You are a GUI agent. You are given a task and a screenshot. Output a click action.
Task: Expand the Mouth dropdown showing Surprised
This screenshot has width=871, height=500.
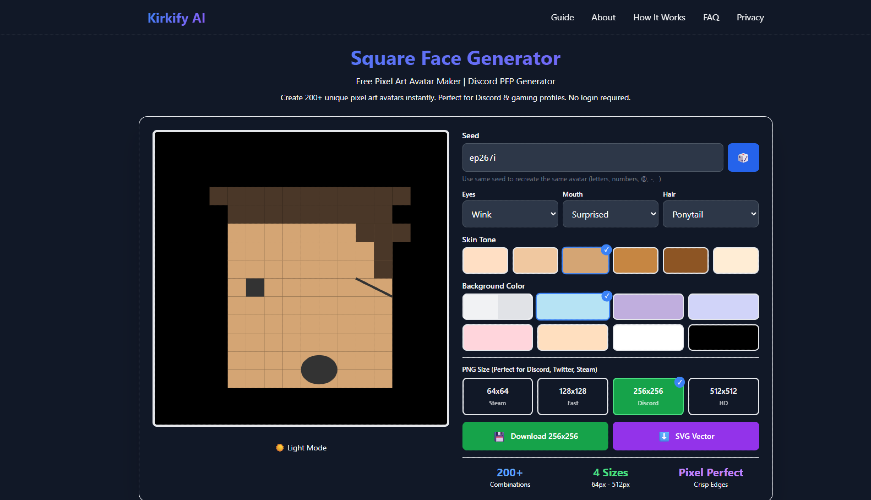tap(609, 214)
